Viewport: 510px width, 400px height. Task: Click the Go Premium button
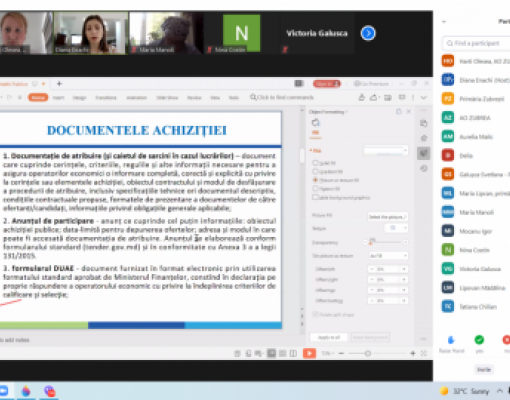click(371, 84)
